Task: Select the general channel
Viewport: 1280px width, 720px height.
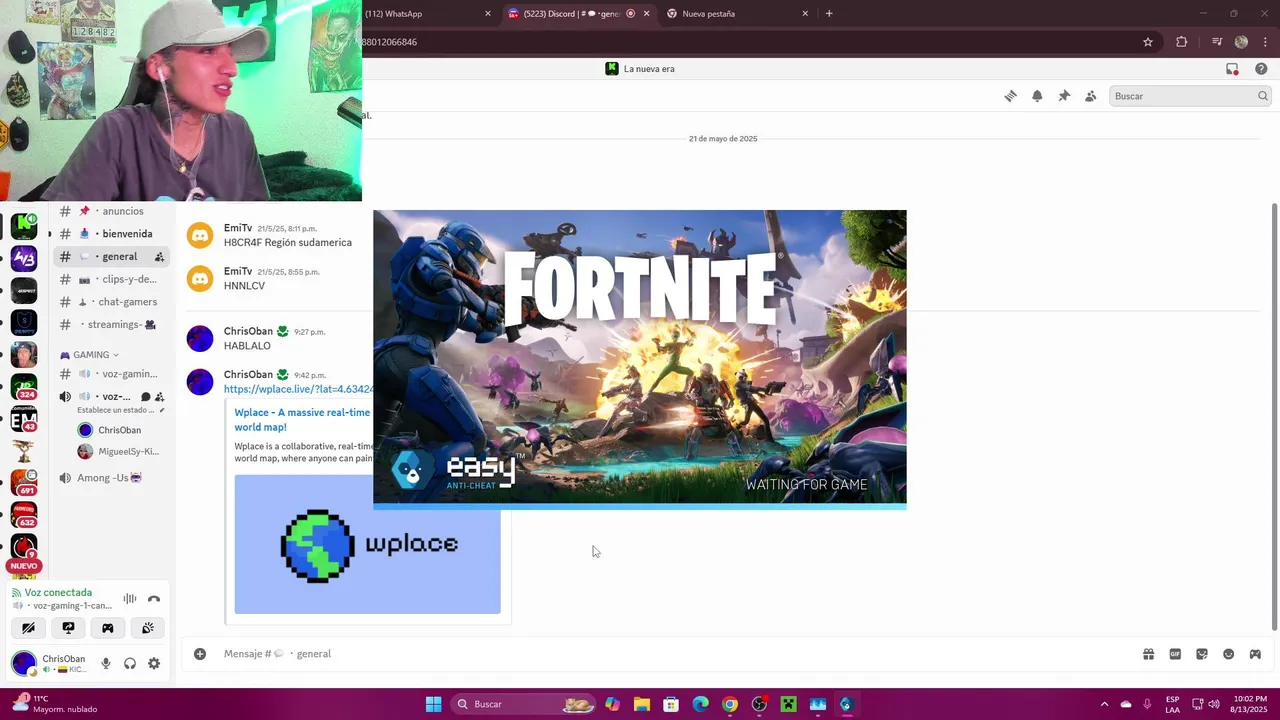Action: [x=109, y=257]
